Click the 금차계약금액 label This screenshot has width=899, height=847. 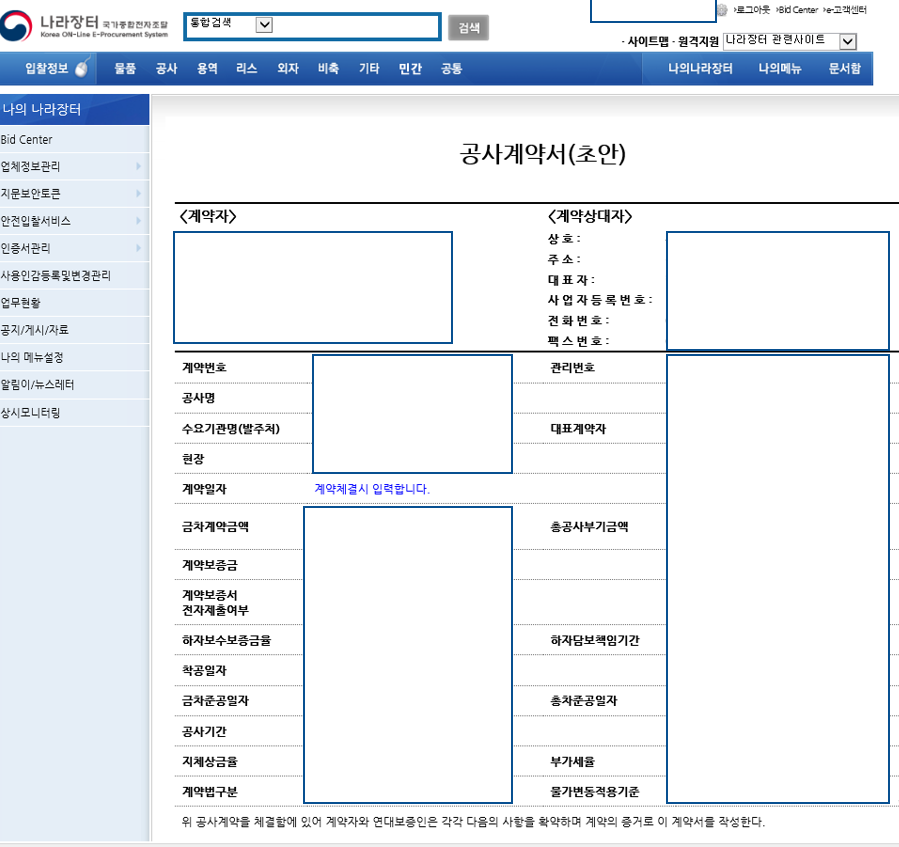coord(215,526)
